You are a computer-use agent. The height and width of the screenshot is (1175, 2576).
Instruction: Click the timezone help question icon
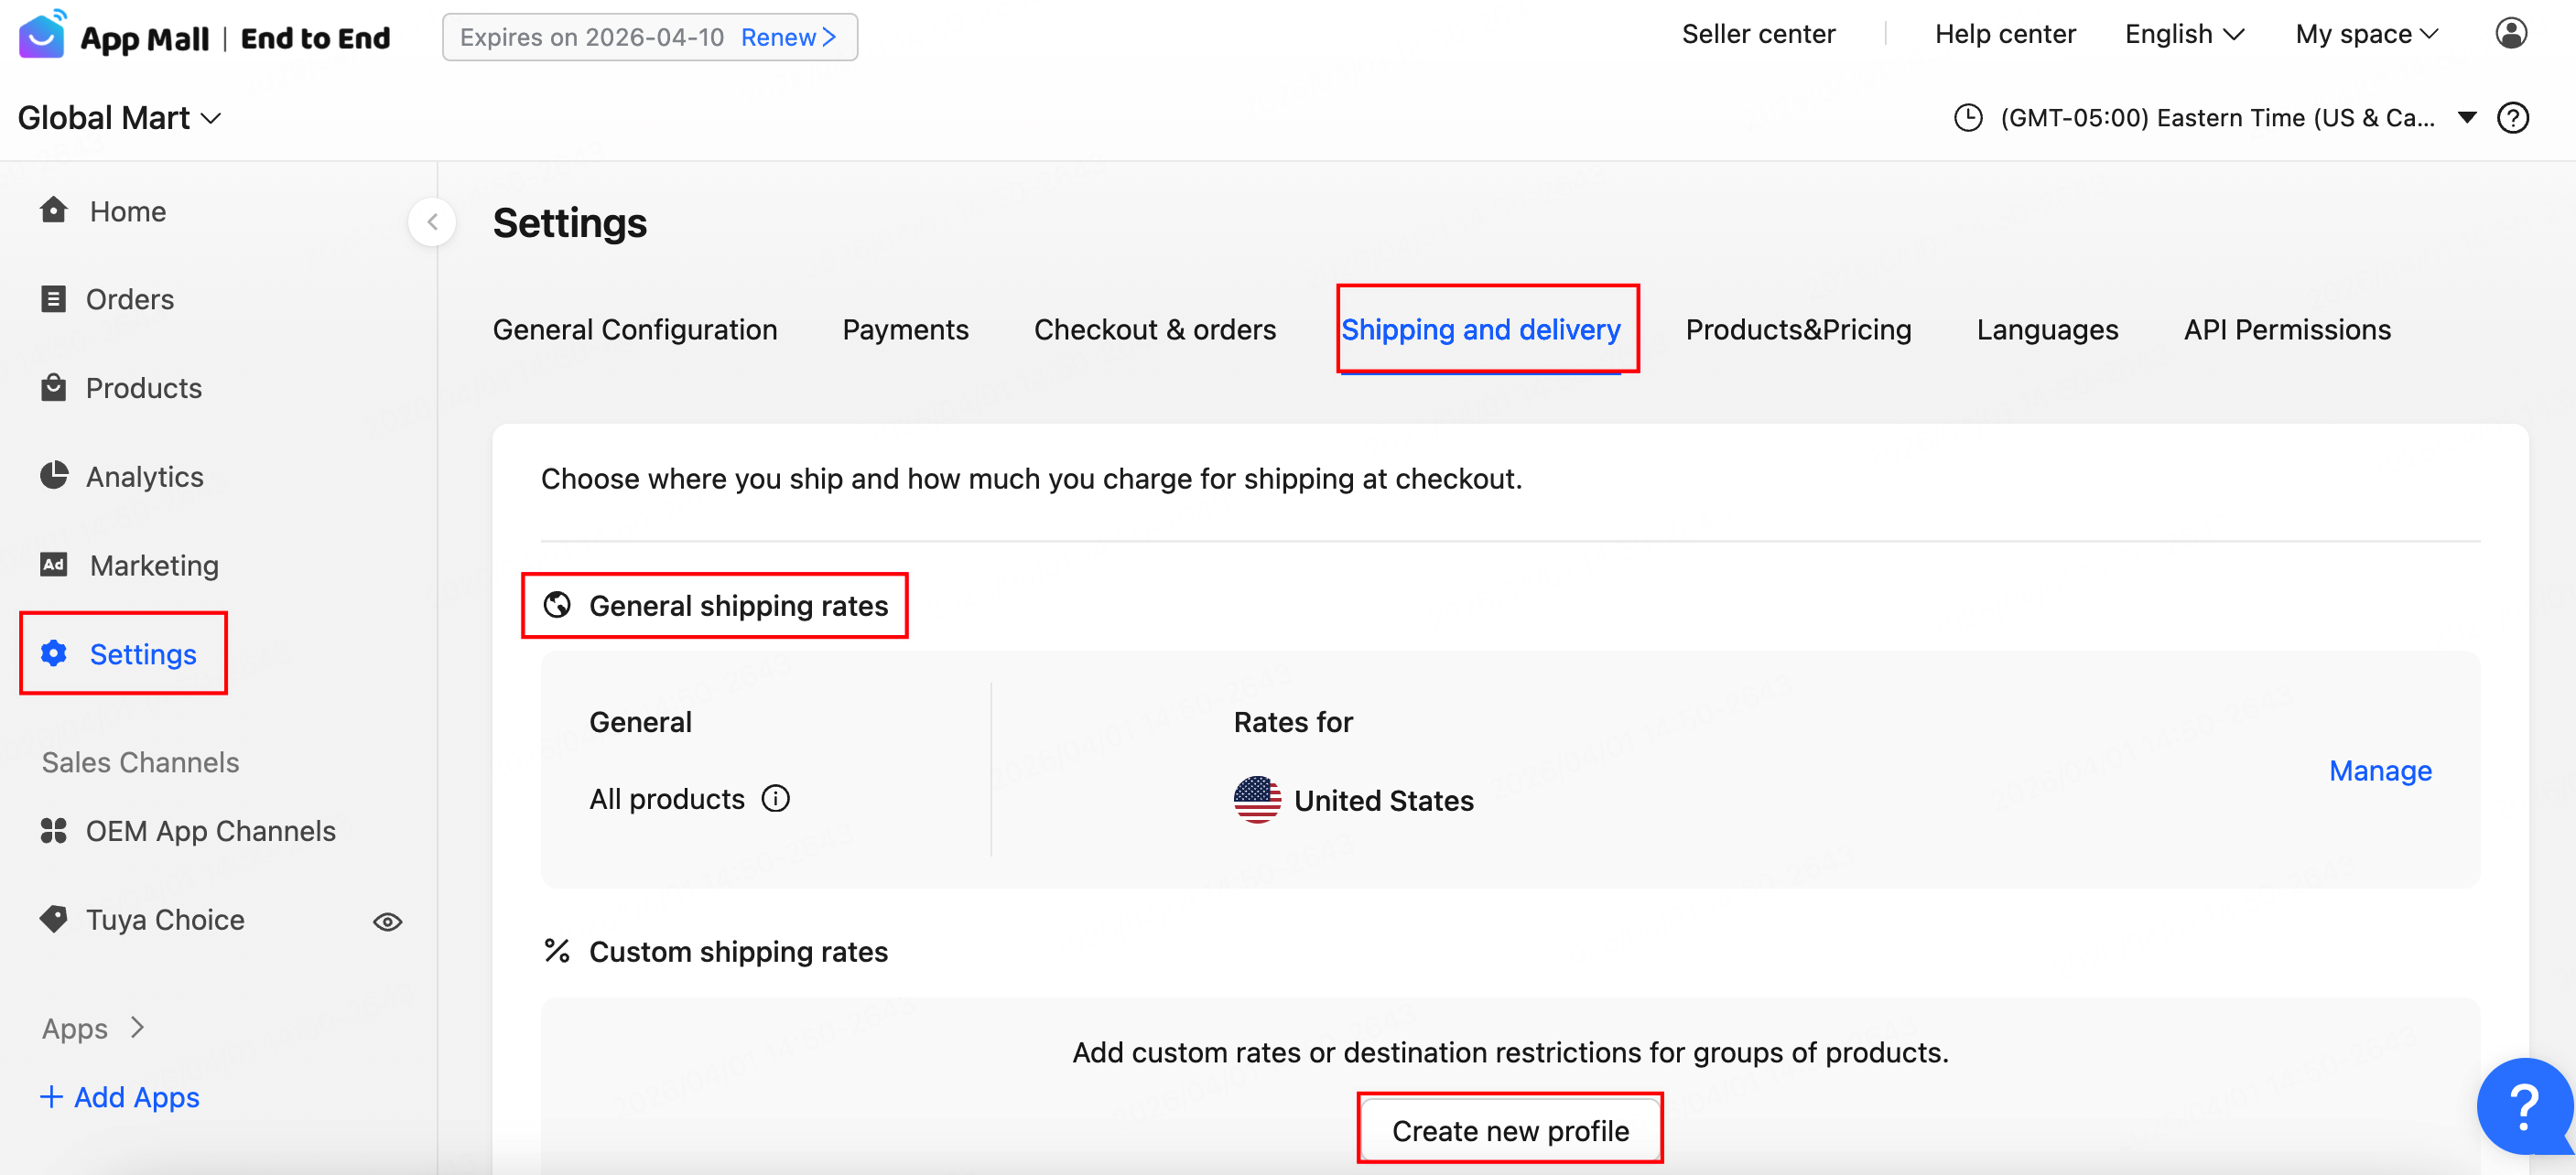(x=2513, y=118)
